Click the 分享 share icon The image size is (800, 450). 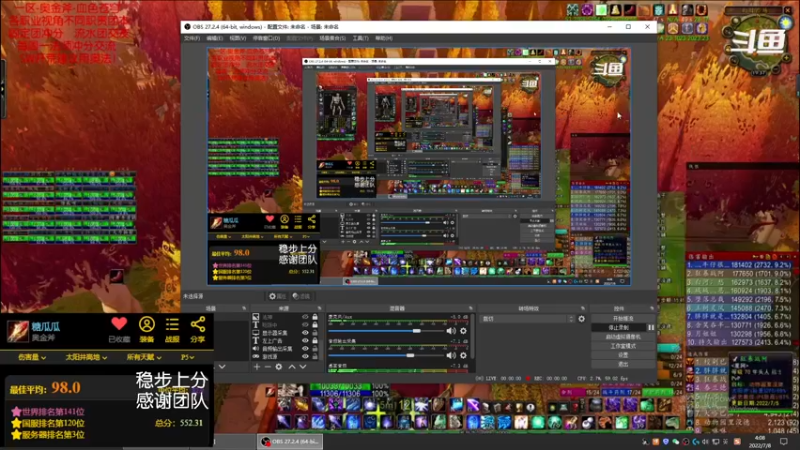pyautogui.click(x=197, y=324)
